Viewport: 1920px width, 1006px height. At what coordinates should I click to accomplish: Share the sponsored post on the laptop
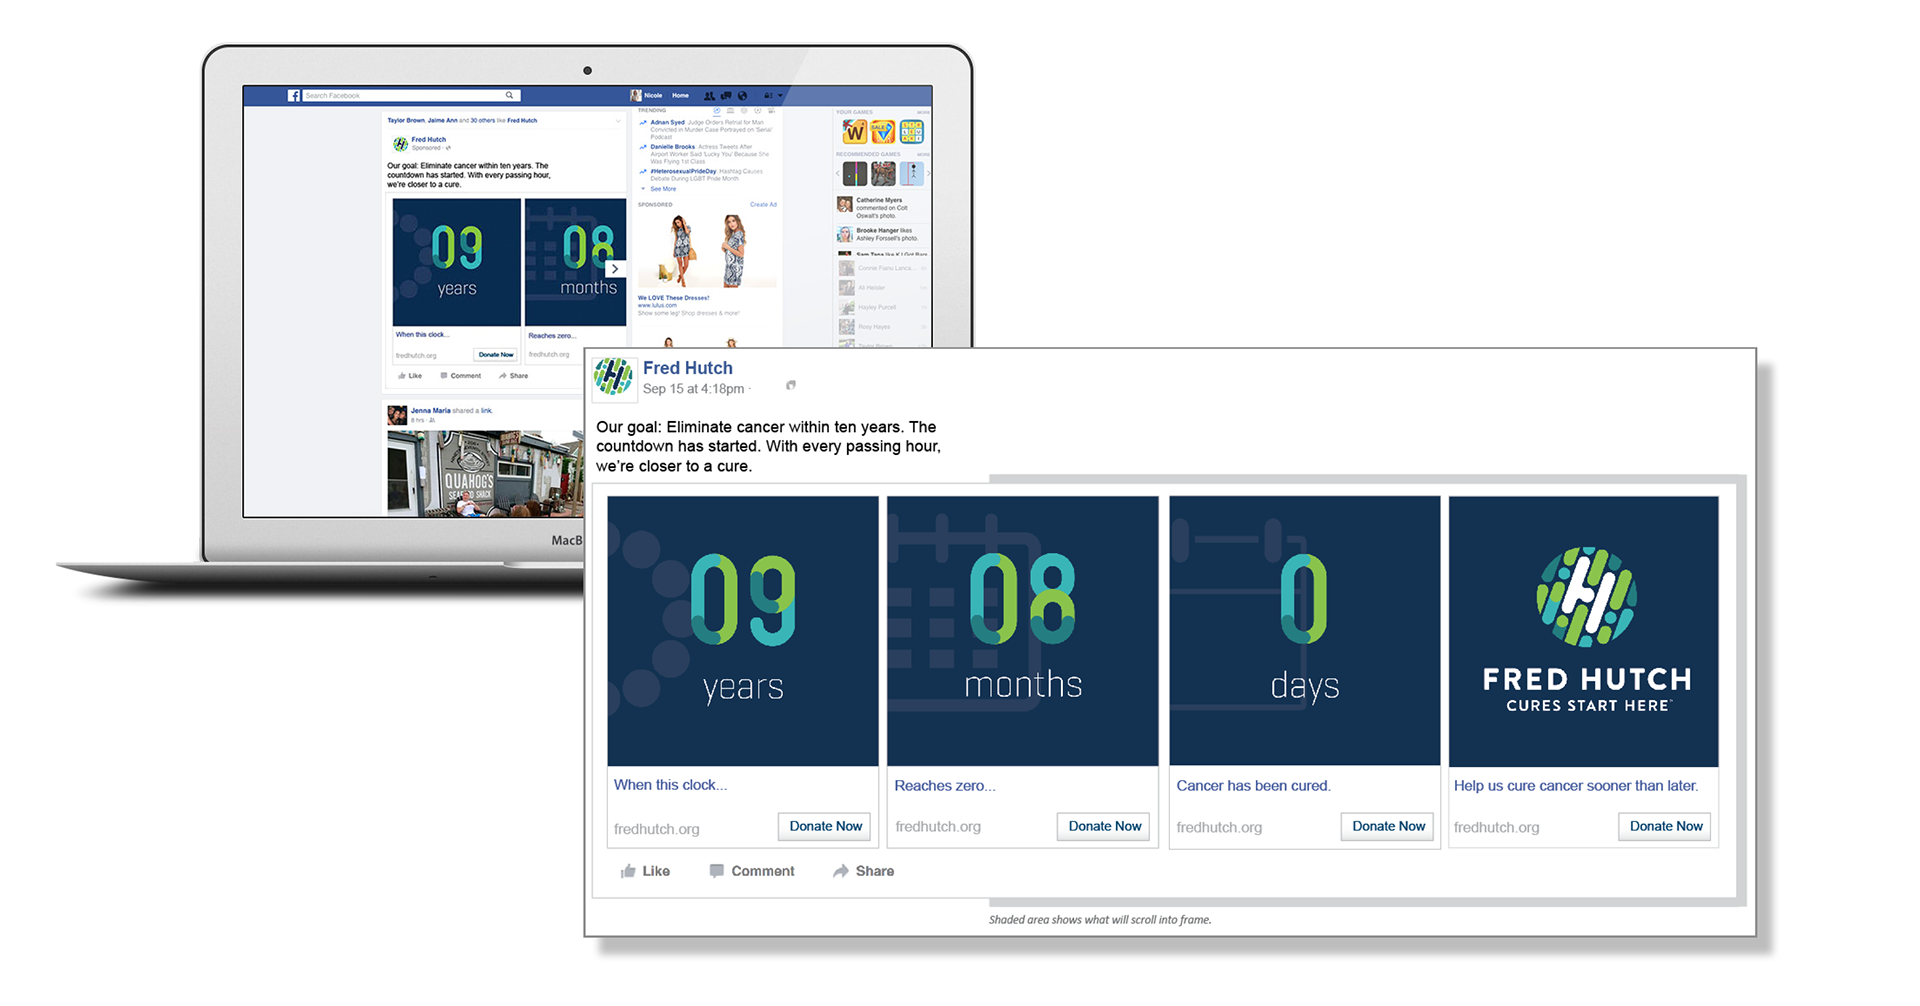pyautogui.click(x=513, y=376)
